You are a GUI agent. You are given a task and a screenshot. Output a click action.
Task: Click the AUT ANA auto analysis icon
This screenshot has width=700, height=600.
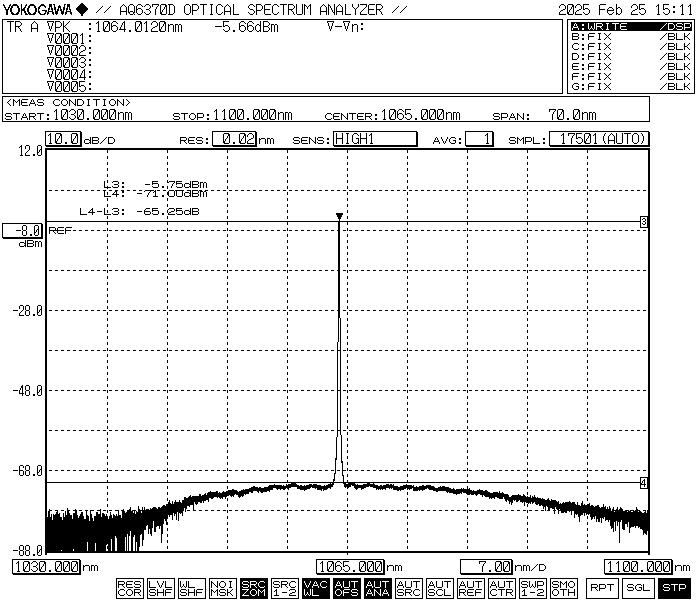tap(377, 587)
